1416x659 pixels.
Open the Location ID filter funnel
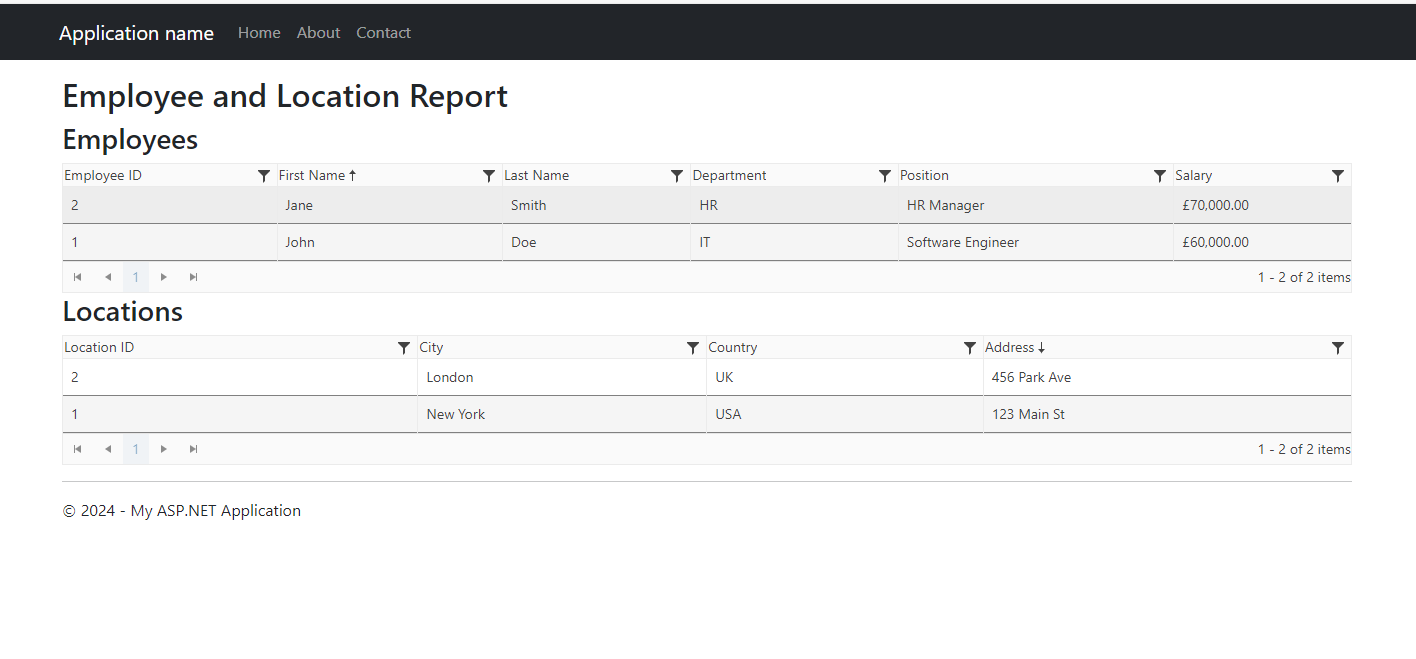pyautogui.click(x=404, y=347)
